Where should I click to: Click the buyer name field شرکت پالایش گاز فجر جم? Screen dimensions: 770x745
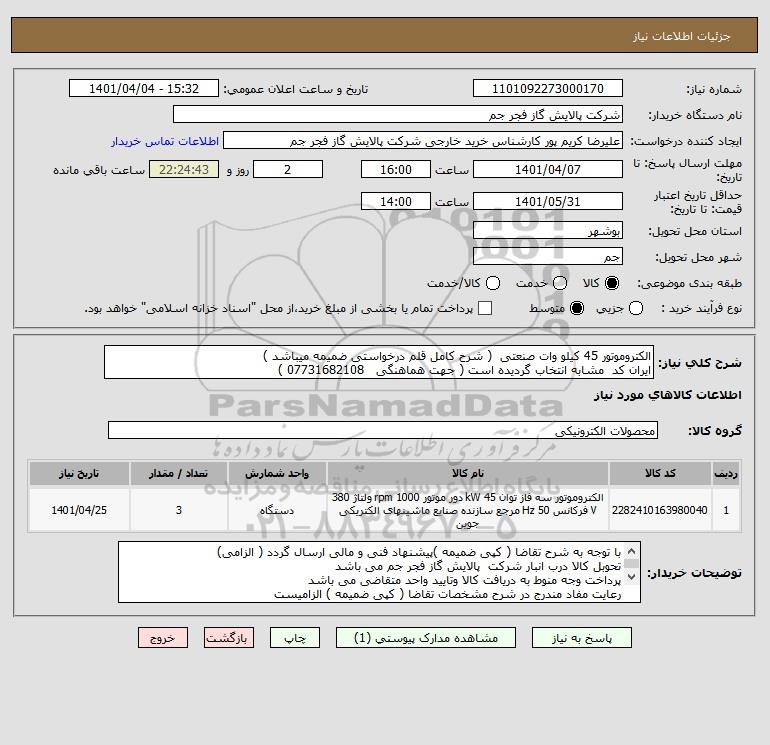(x=398, y=114)
